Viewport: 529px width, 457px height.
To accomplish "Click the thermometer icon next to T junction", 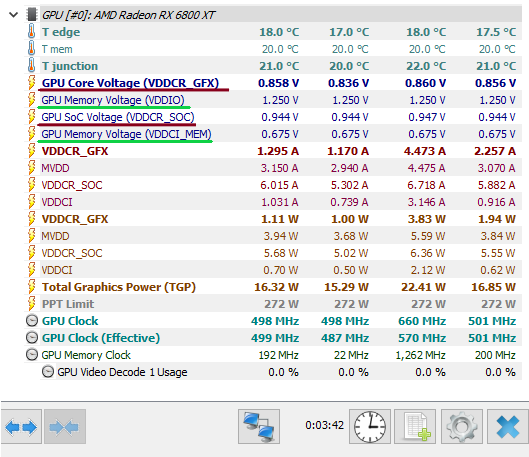I will 31,65.
